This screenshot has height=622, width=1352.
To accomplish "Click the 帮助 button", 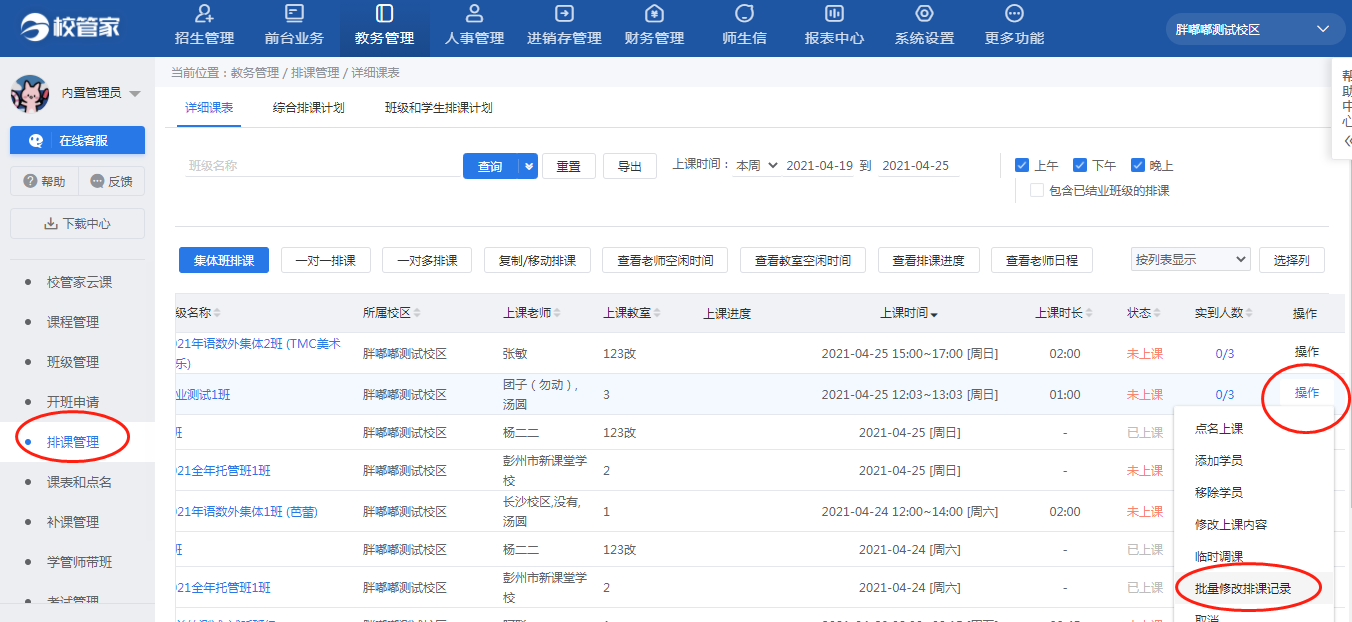I will (x=43, y=181).
